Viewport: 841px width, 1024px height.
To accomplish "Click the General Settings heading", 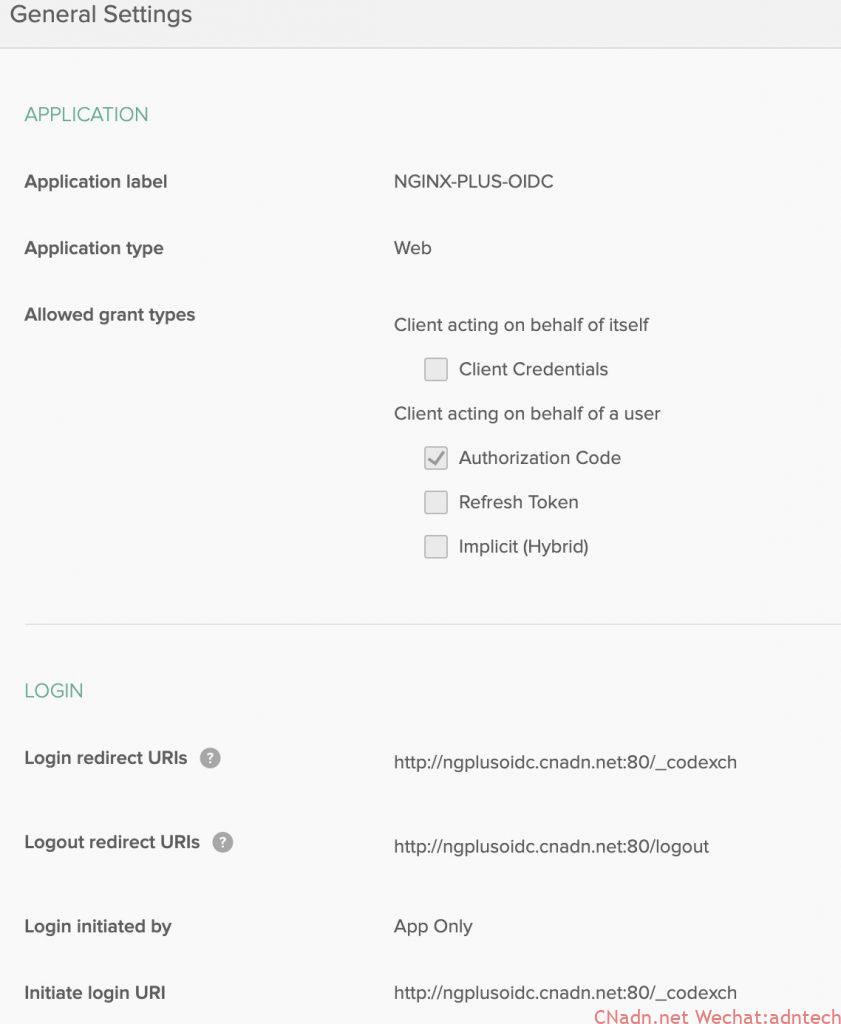I will coord(101,15).
